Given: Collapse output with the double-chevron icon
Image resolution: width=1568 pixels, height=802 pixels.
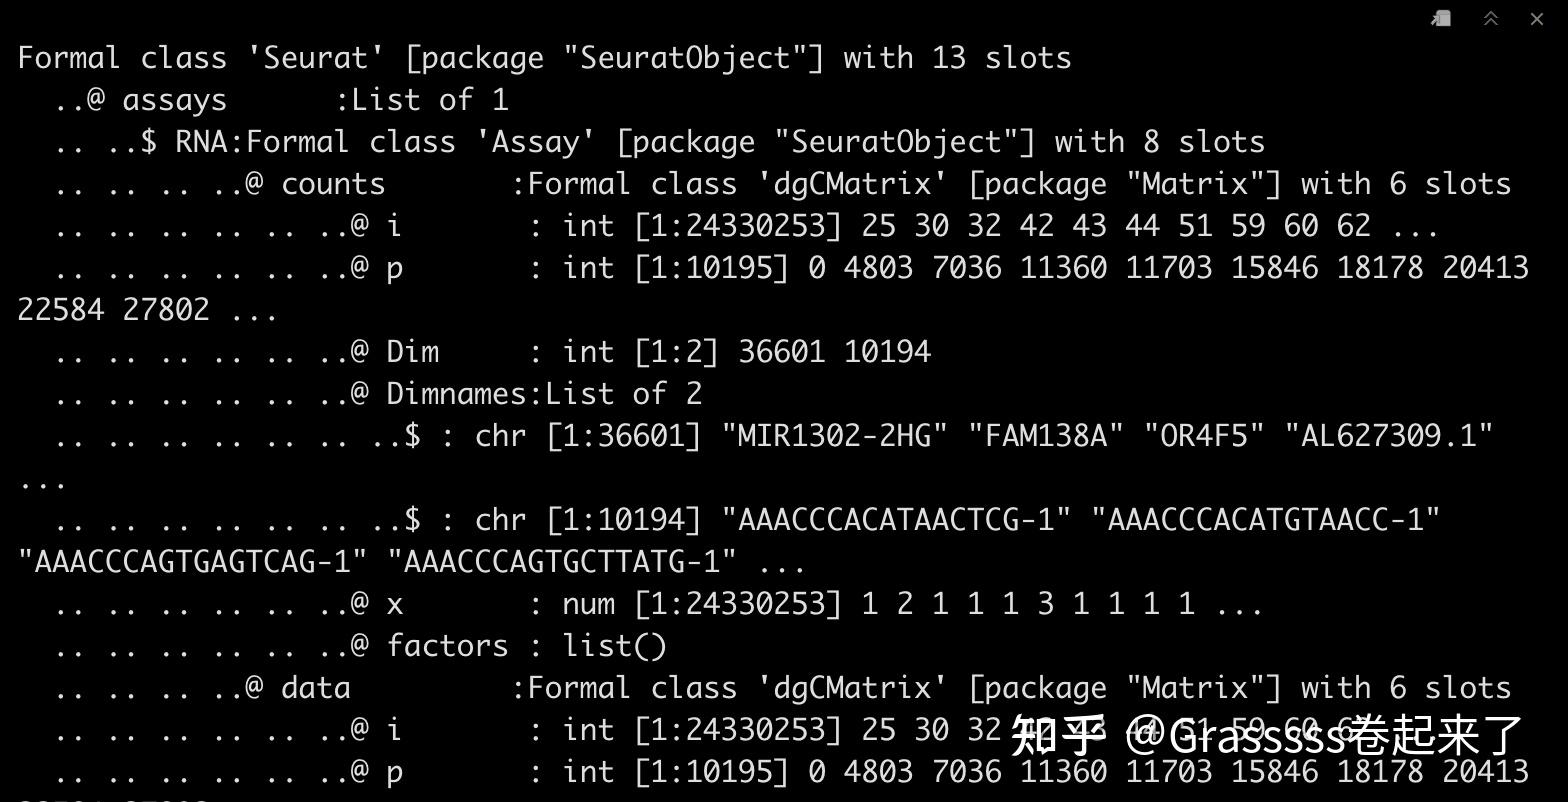Looking at the screenshot, I should (x=1490, y=19).
